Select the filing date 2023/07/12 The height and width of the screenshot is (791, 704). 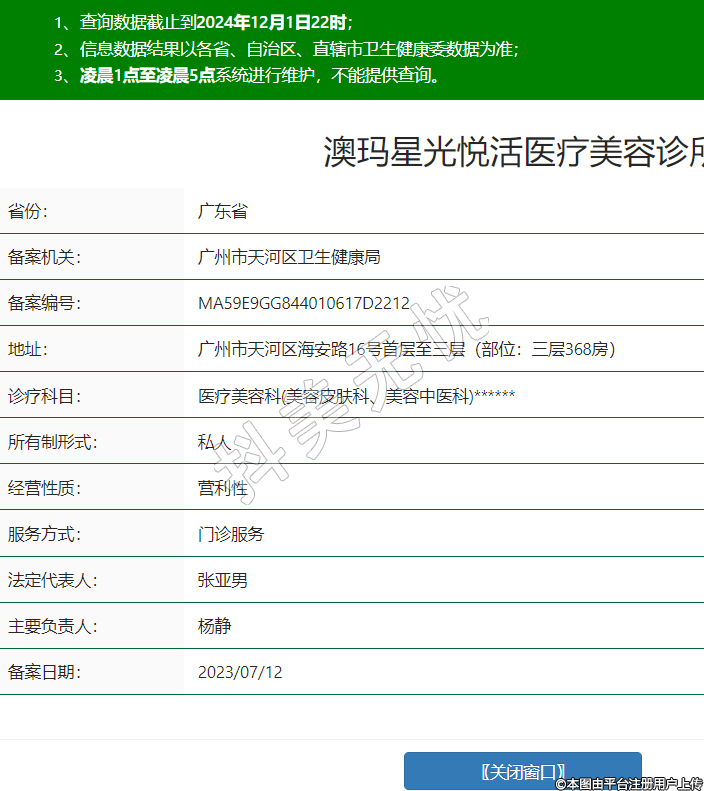tap(240, 672)
